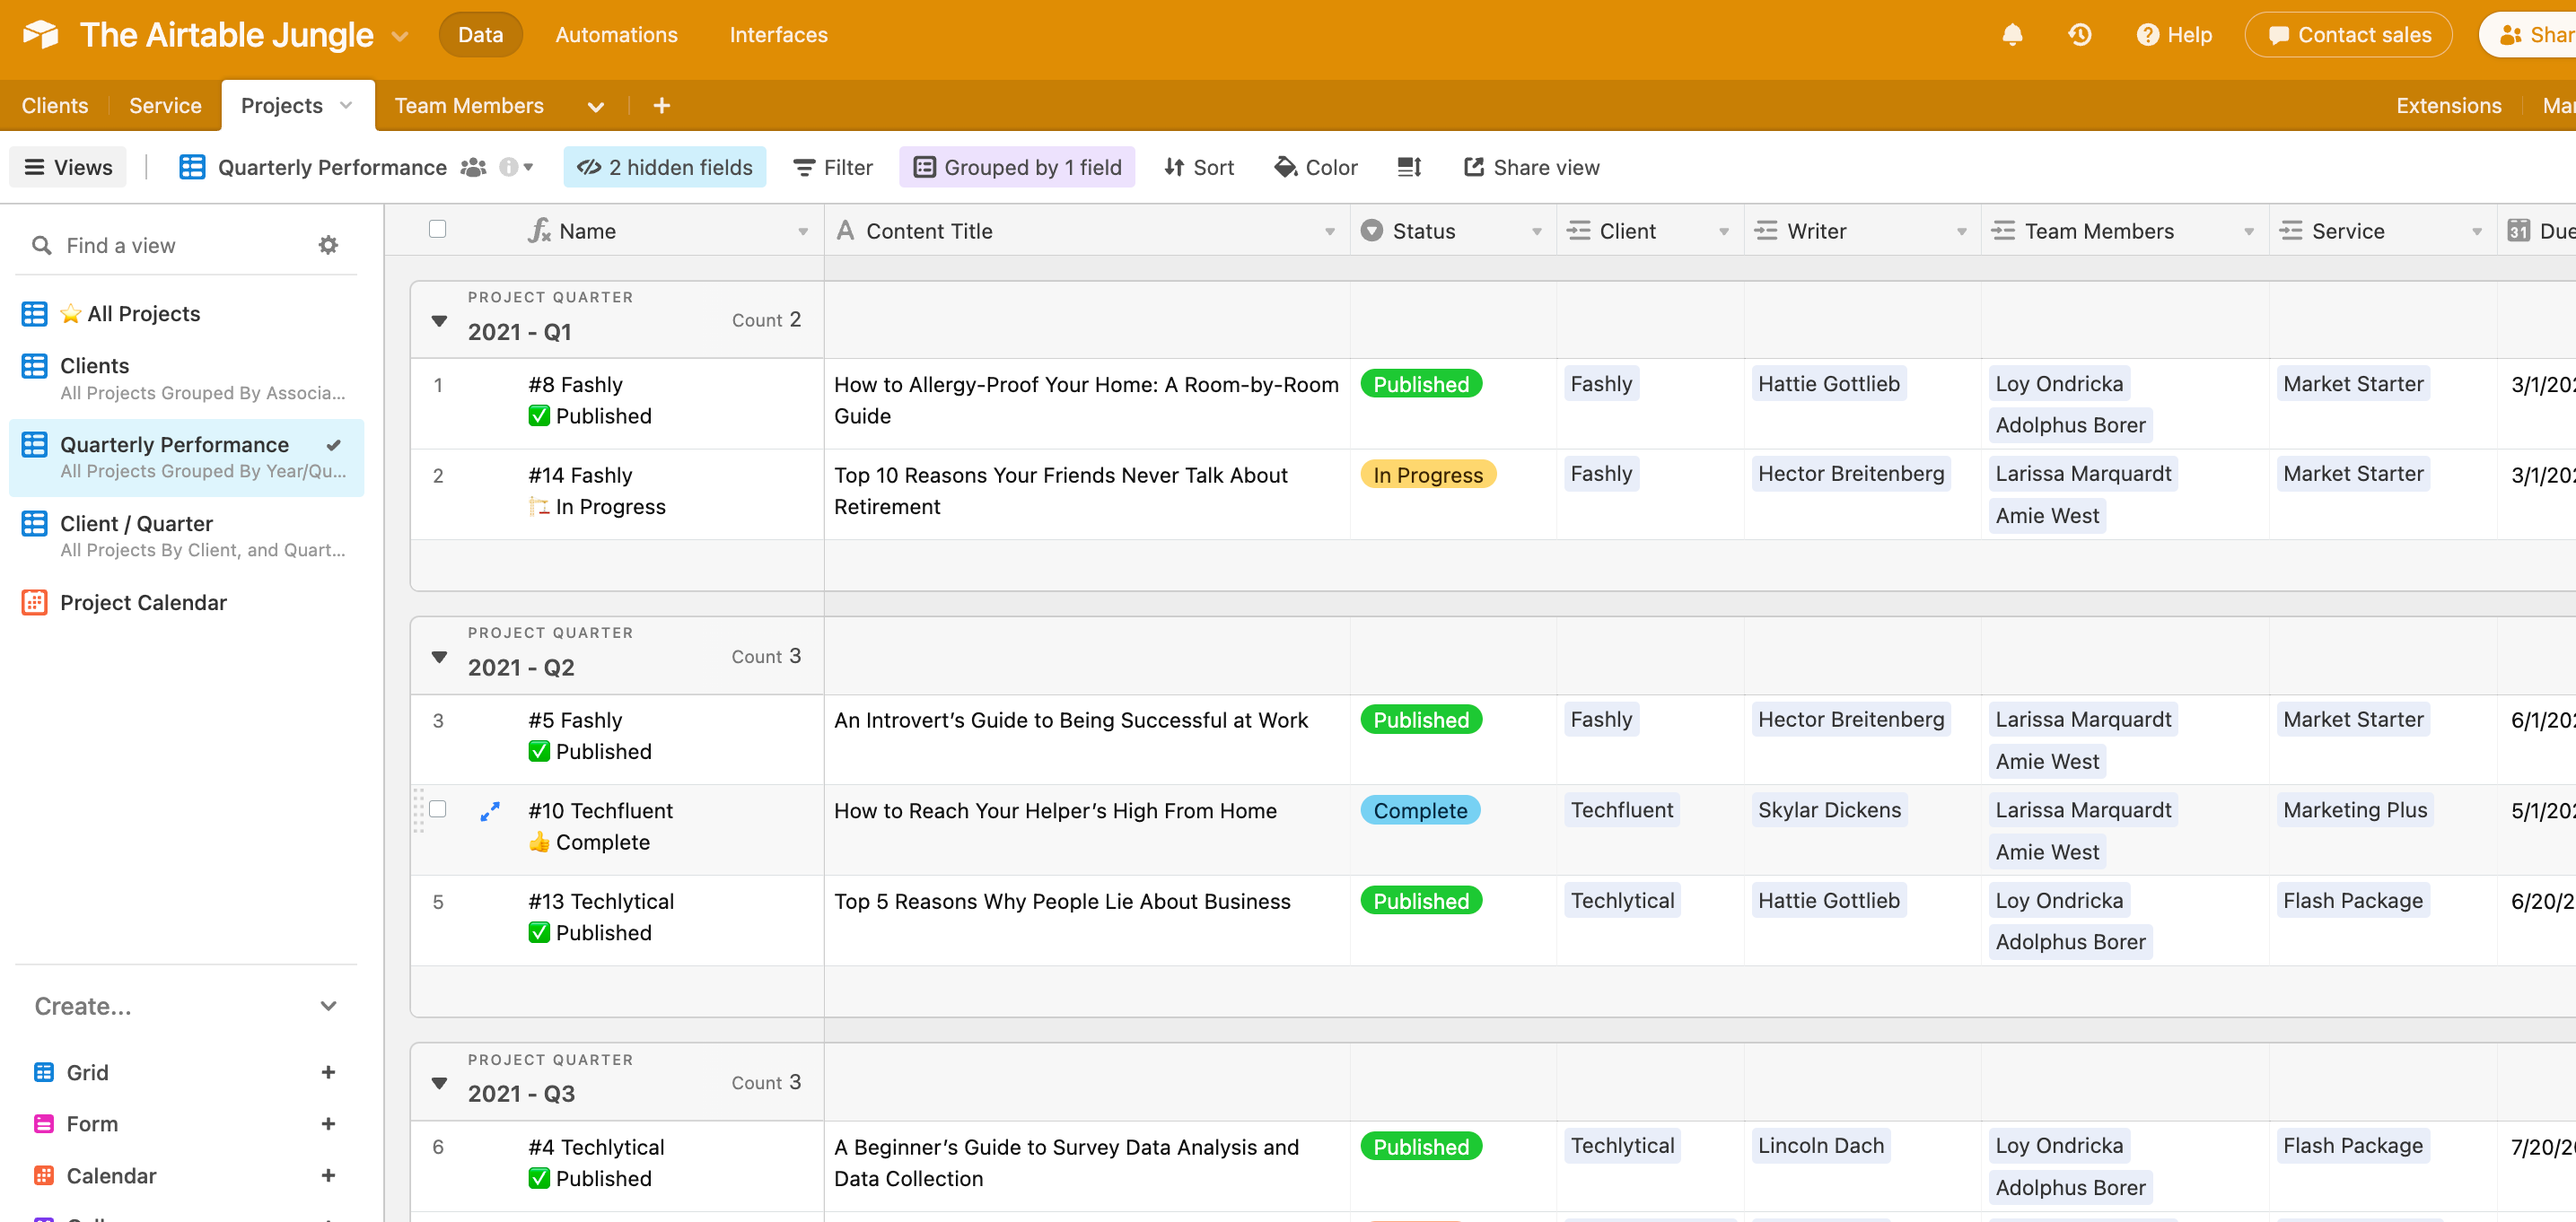
Task: Open the Help menu
Action: 2173,35
